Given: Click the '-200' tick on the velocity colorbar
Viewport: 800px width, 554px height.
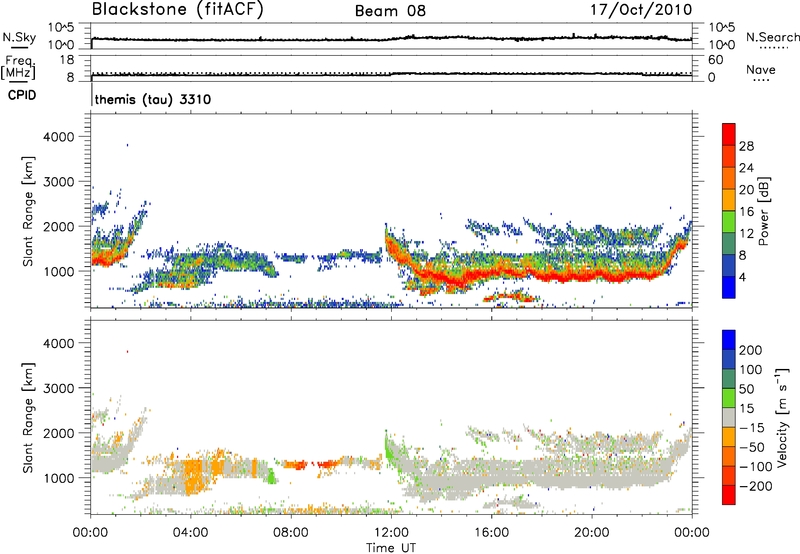Looking at the screenshot, I should click(x=756, y=486).
